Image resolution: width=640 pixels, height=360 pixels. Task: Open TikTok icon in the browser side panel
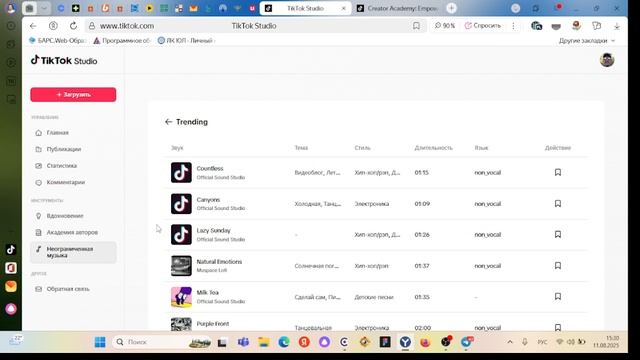click(11, 249)
